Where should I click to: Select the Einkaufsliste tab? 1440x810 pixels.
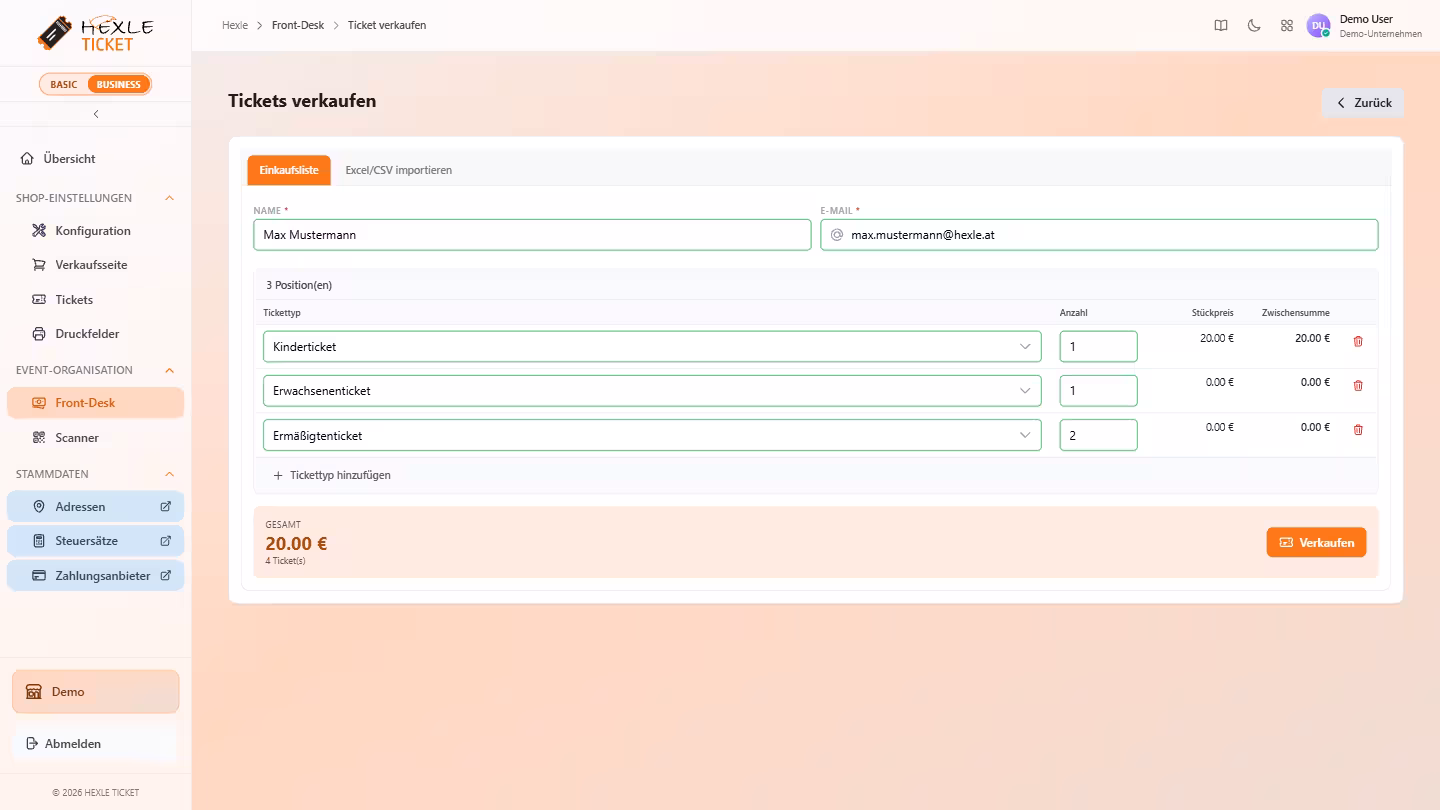[289, 170]
